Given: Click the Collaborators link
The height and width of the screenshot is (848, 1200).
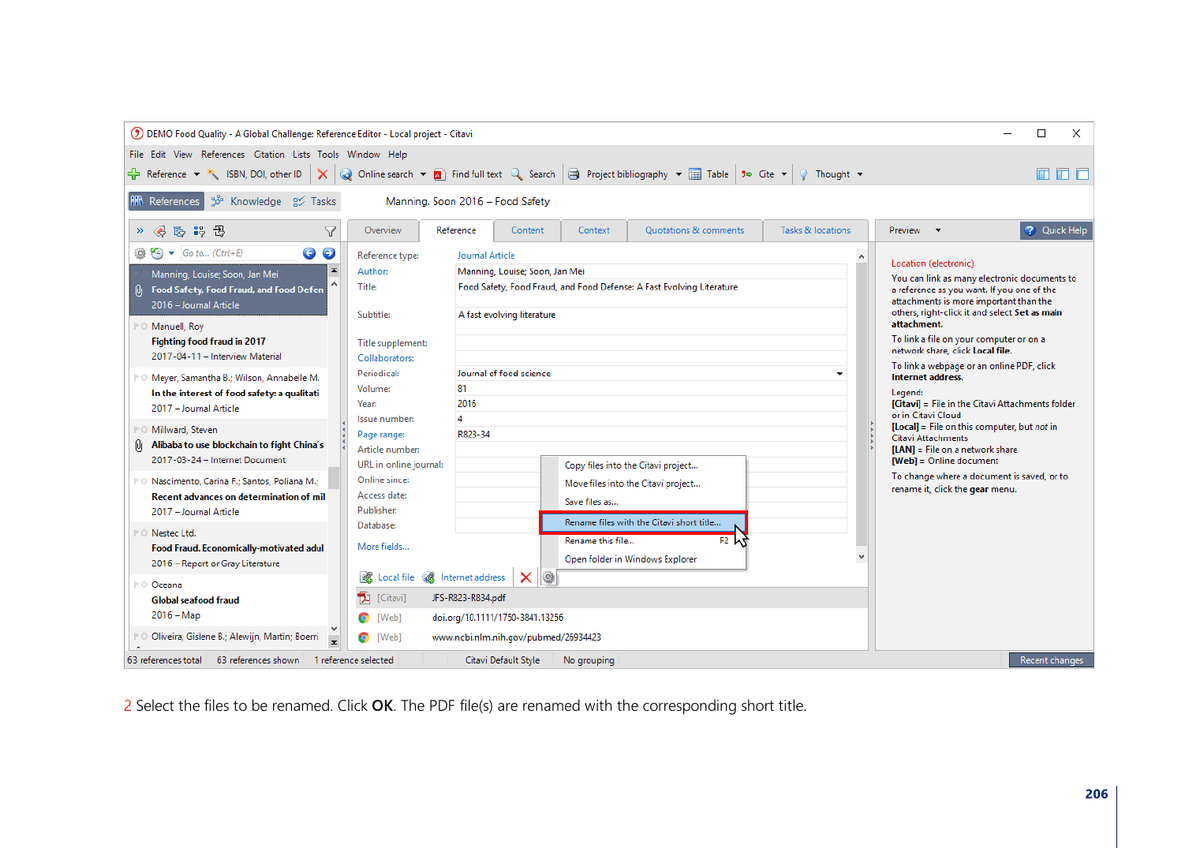Looking at the screenshot, I should click(x=386, y=358).
